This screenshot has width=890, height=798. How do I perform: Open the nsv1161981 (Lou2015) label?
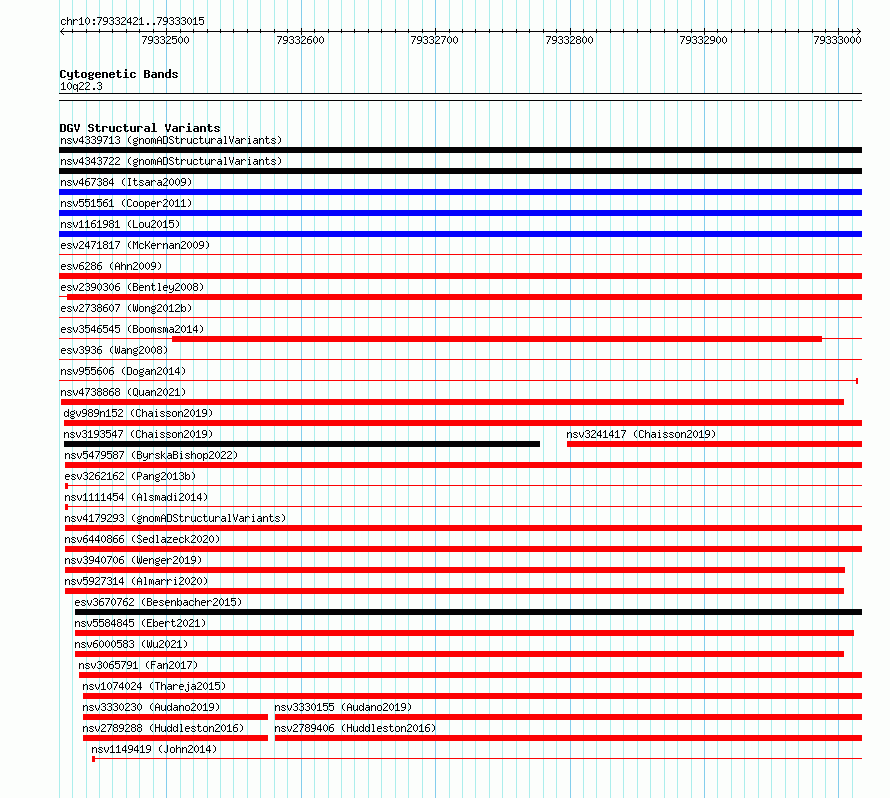(120, 224)
